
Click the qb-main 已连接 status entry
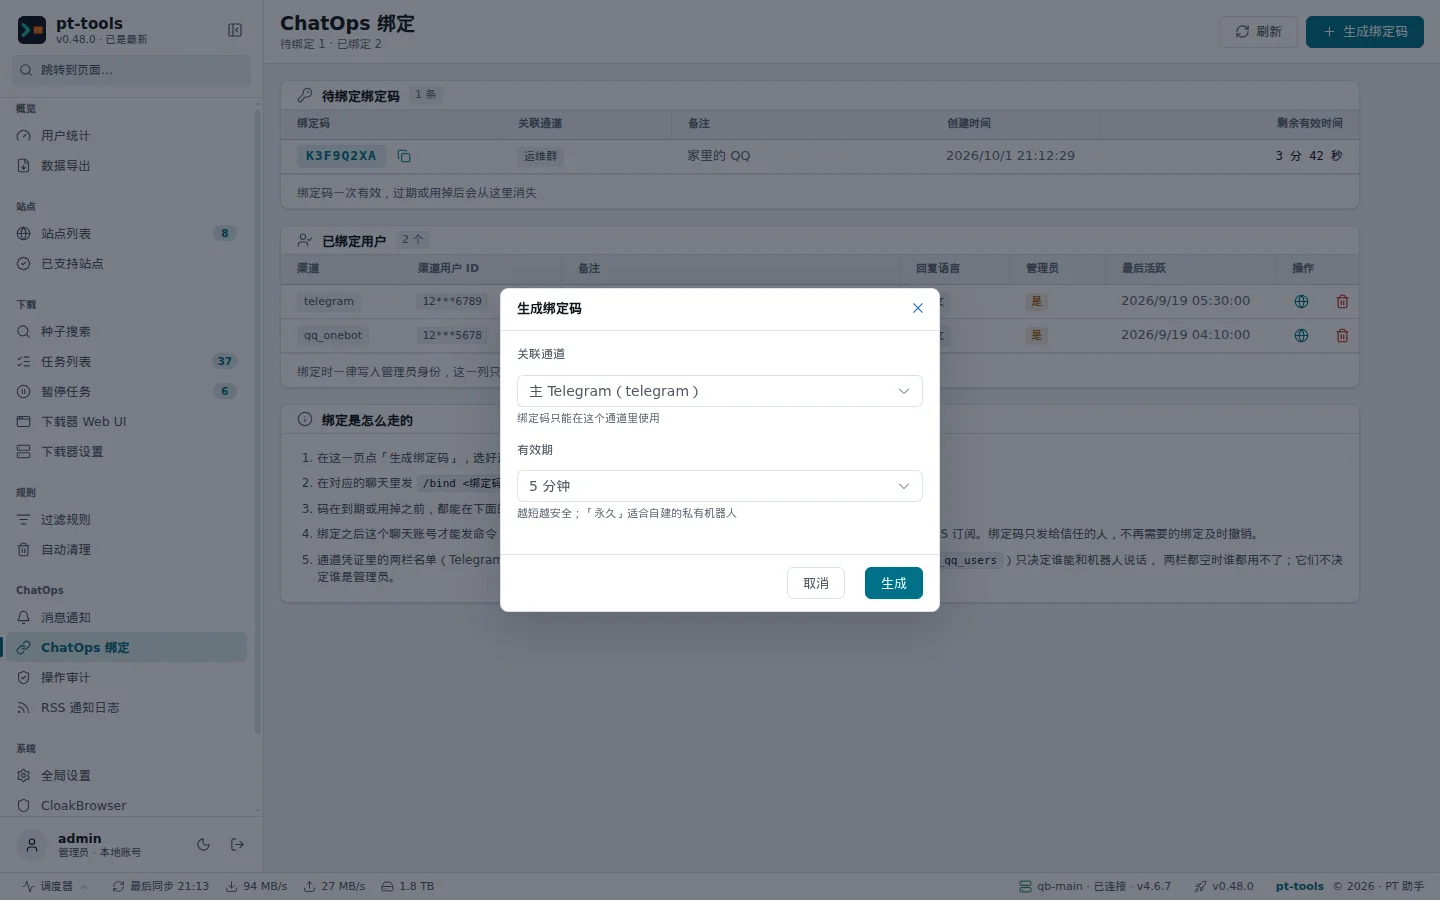coord(1094,886)
